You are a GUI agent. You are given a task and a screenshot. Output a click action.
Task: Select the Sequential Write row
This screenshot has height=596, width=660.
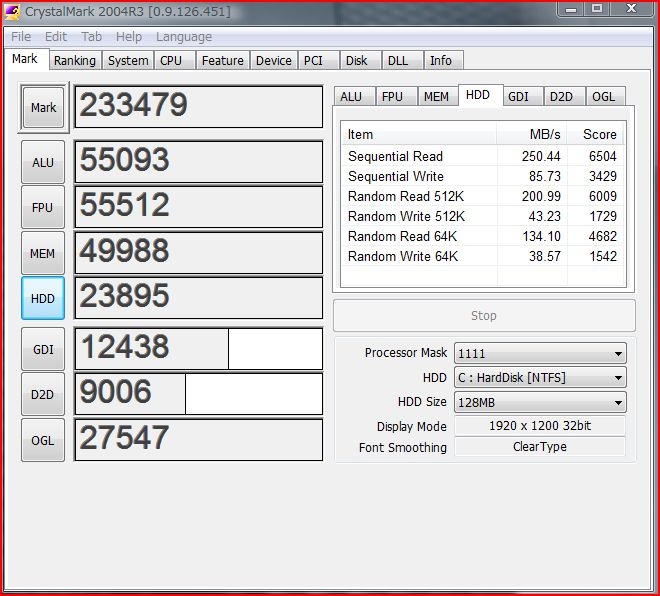[x=483, y=176]
